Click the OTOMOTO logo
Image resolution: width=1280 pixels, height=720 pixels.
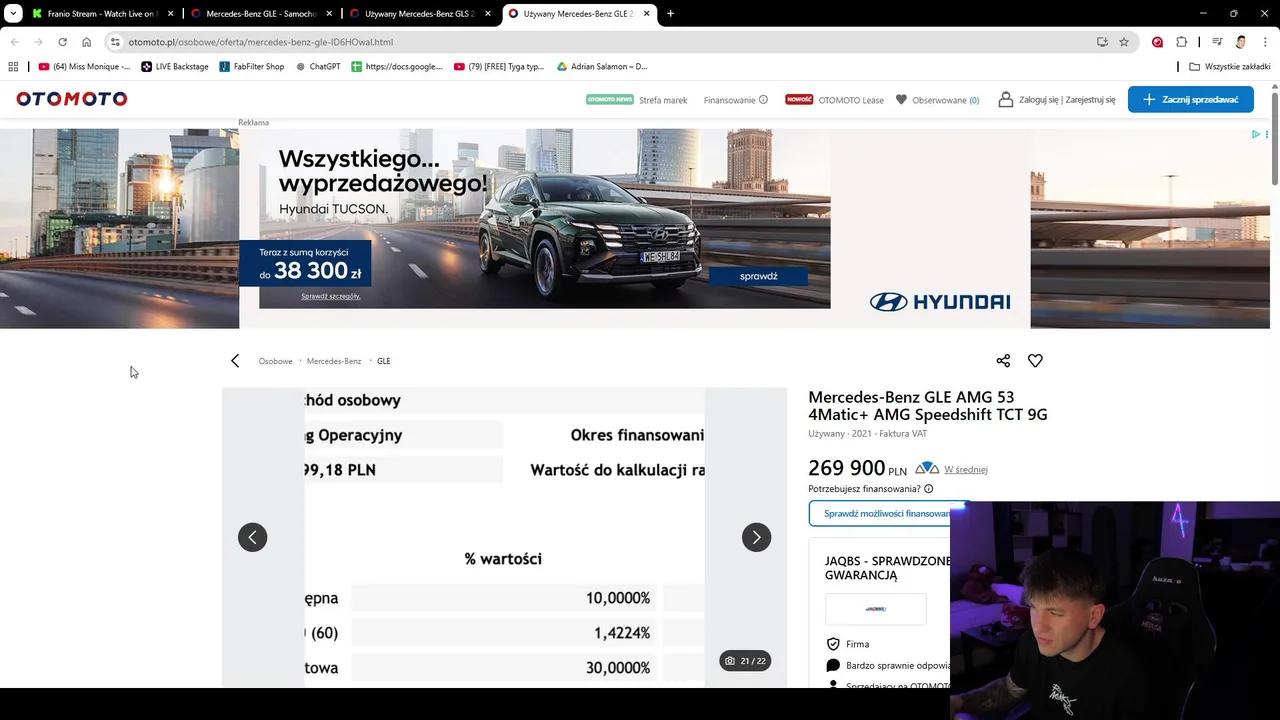point(72,99)
